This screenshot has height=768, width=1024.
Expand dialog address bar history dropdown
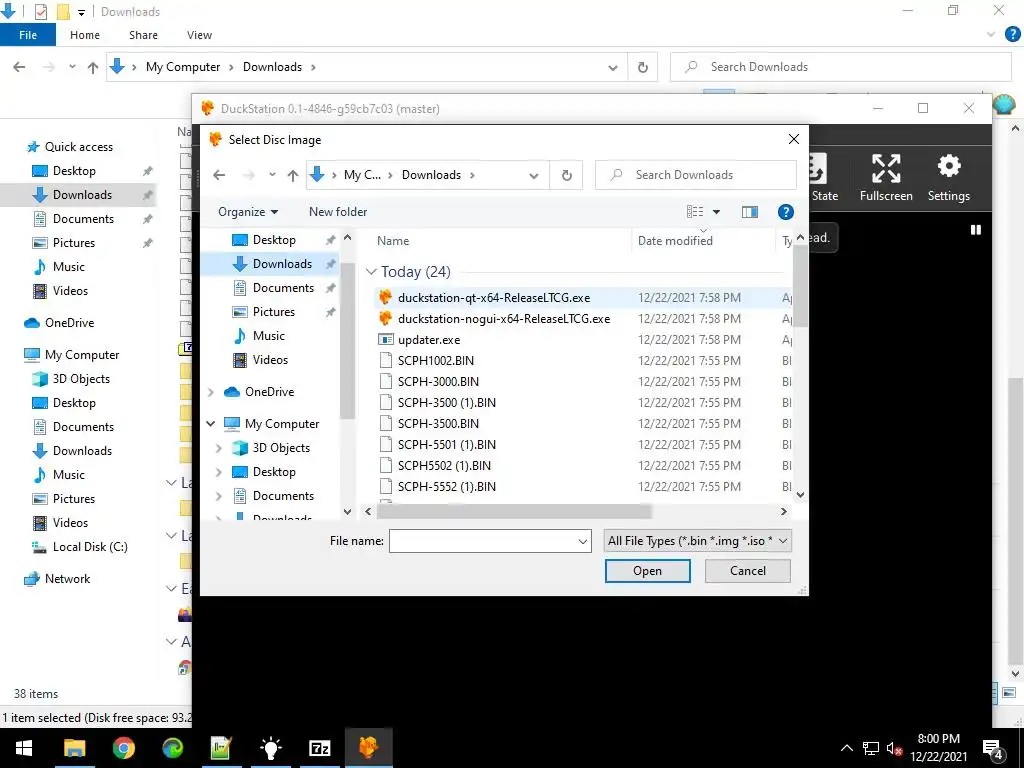click(x=534, y=175)
